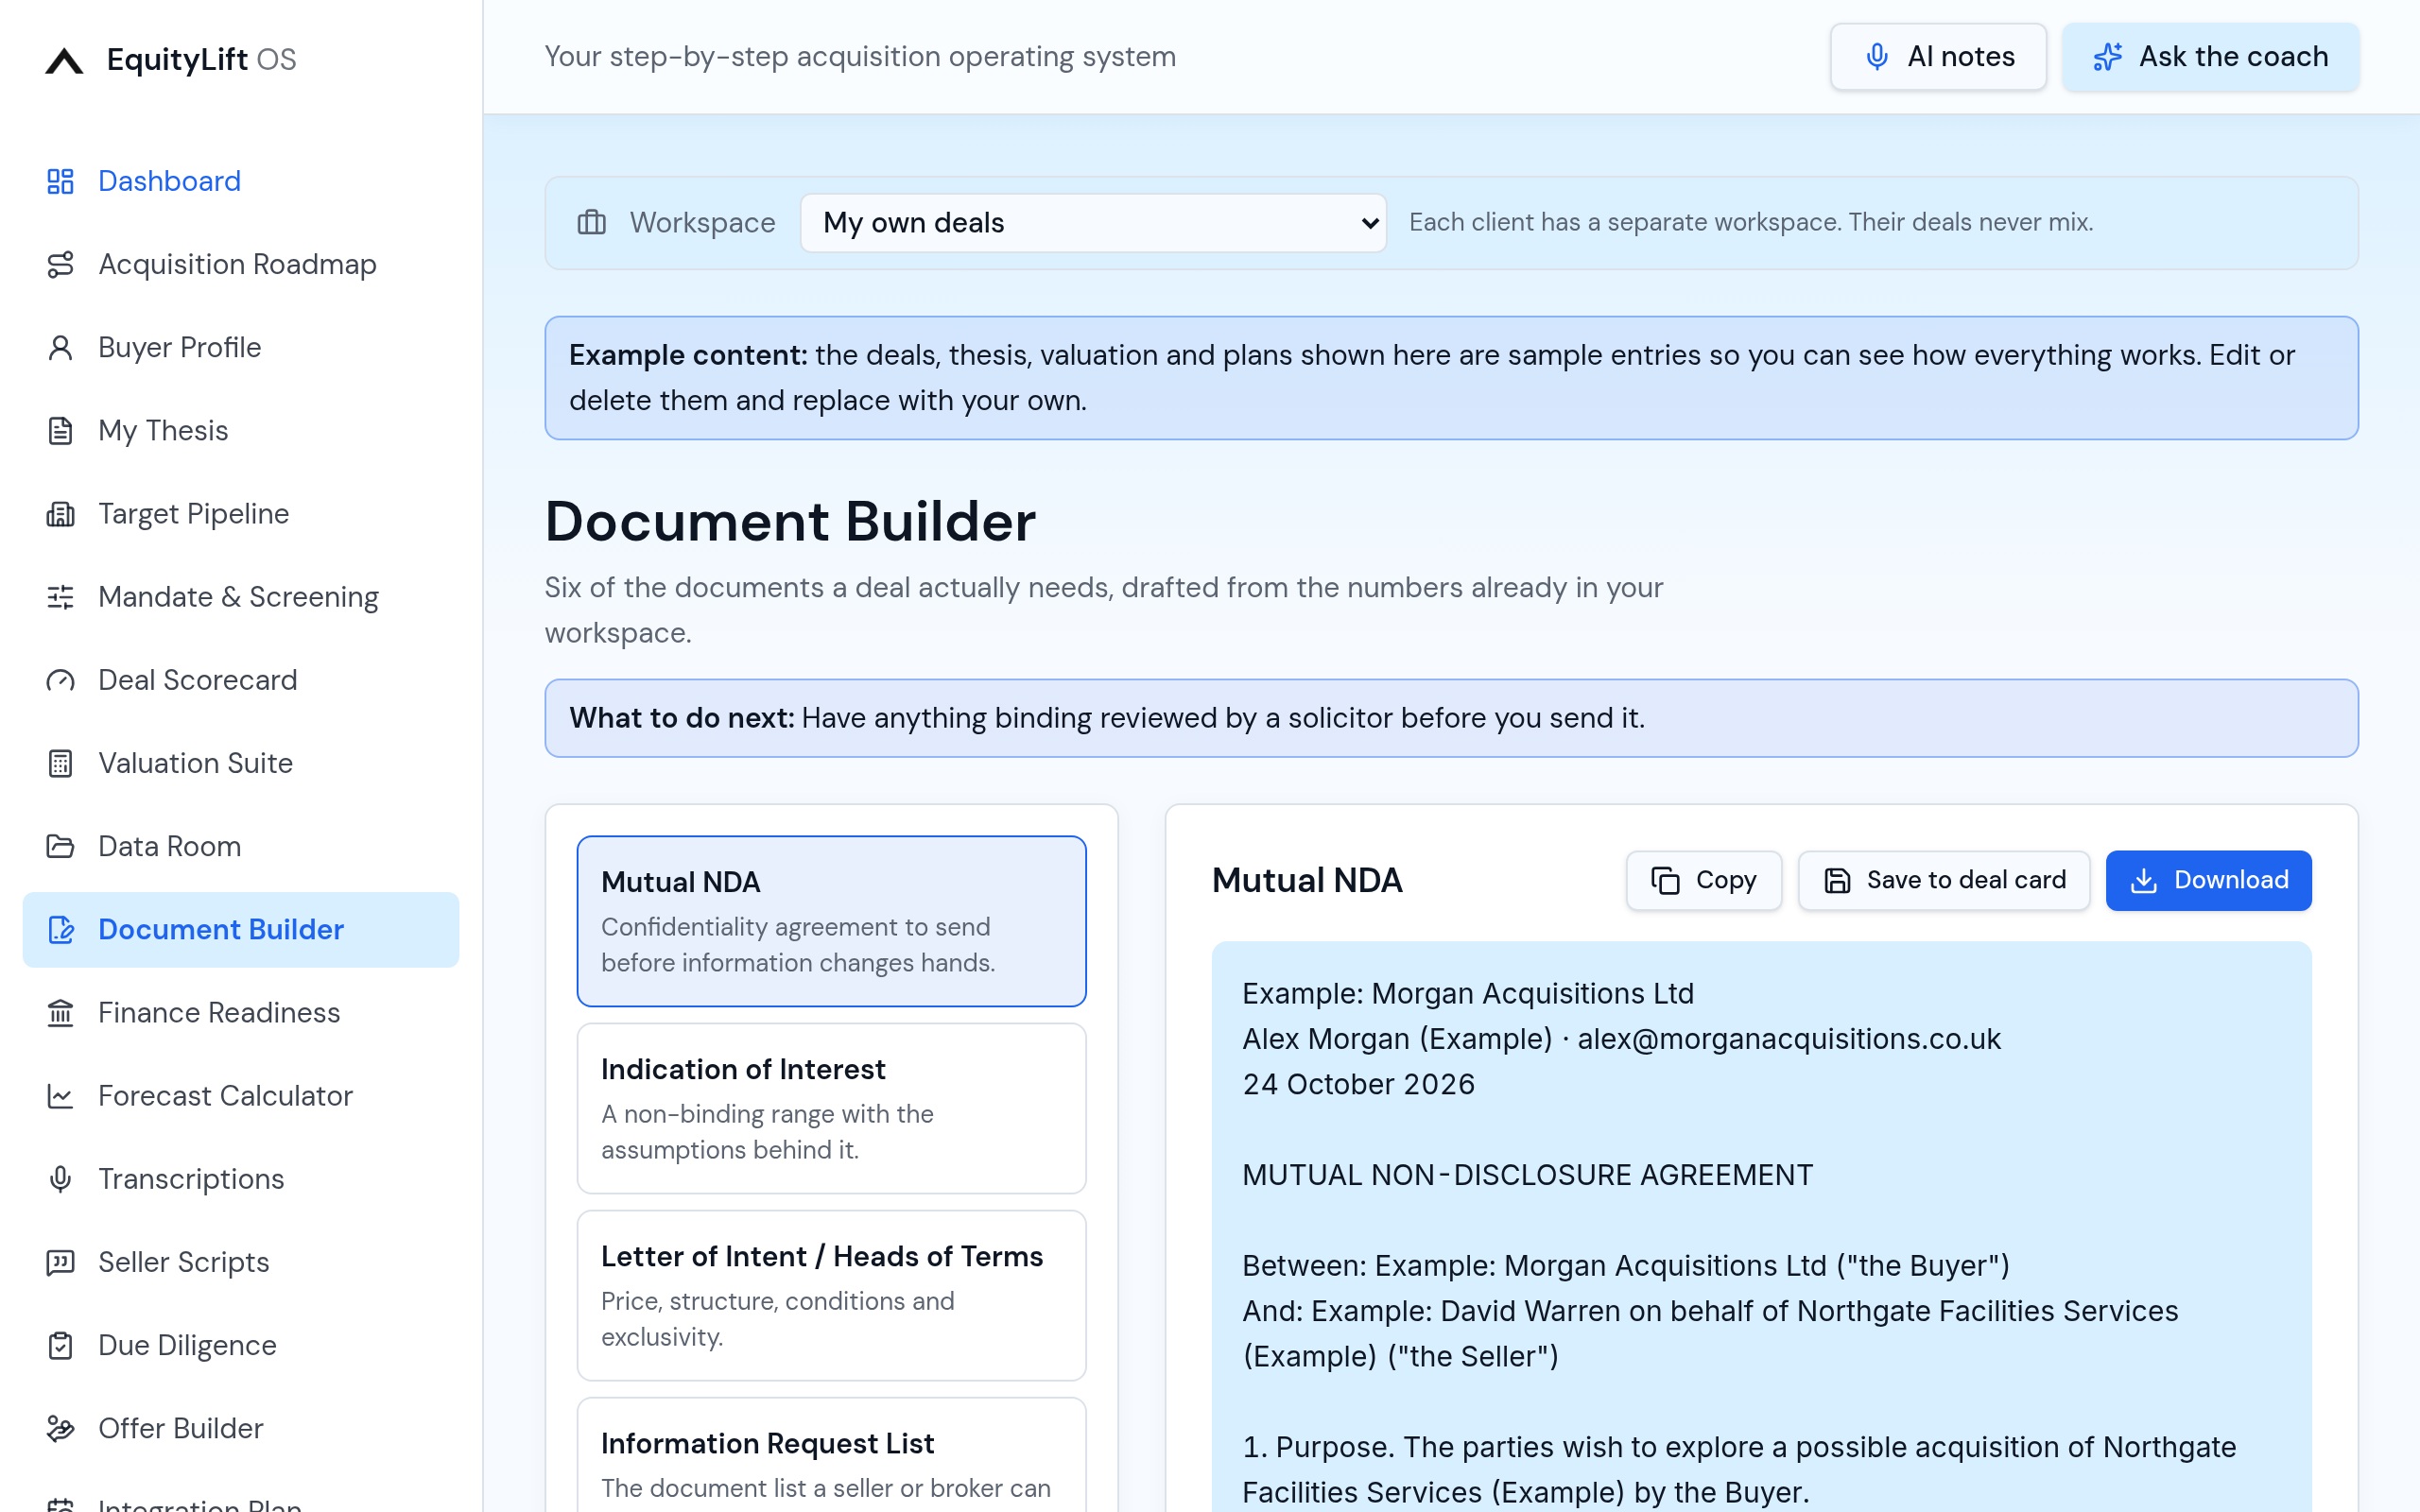Click the Seller Scripts quote icon
2420x1512 pixels.
click(x=60, y=1262)
